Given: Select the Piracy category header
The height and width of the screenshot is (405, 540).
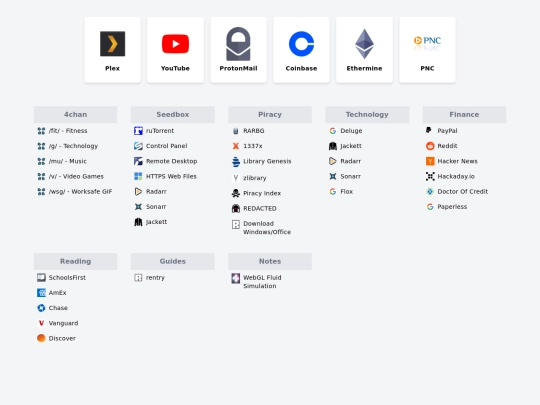Looking at the screenshot, I should (x=270, y=115).
